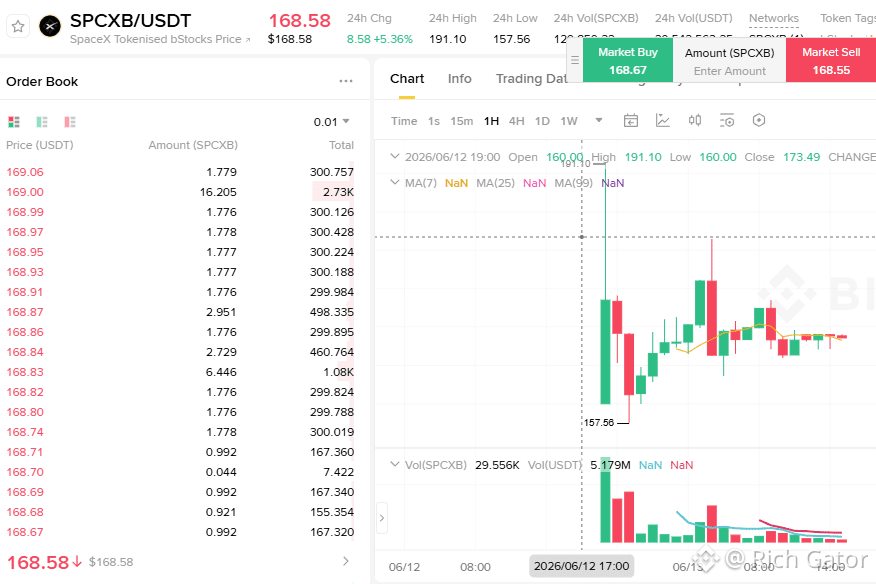This screenshot has height=584, width=876.
Task: Select the 1H chart interval
Action: click(x=491, y=121)
